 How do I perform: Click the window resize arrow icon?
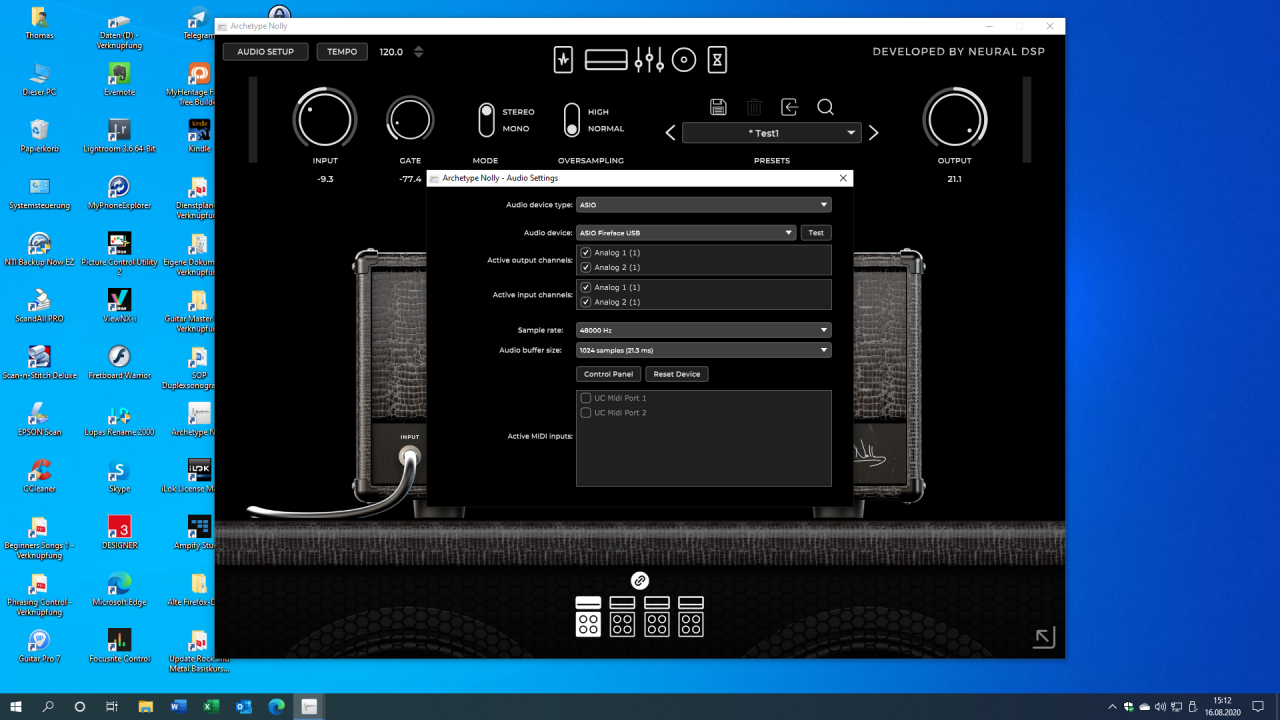(x=1044, y=637)
